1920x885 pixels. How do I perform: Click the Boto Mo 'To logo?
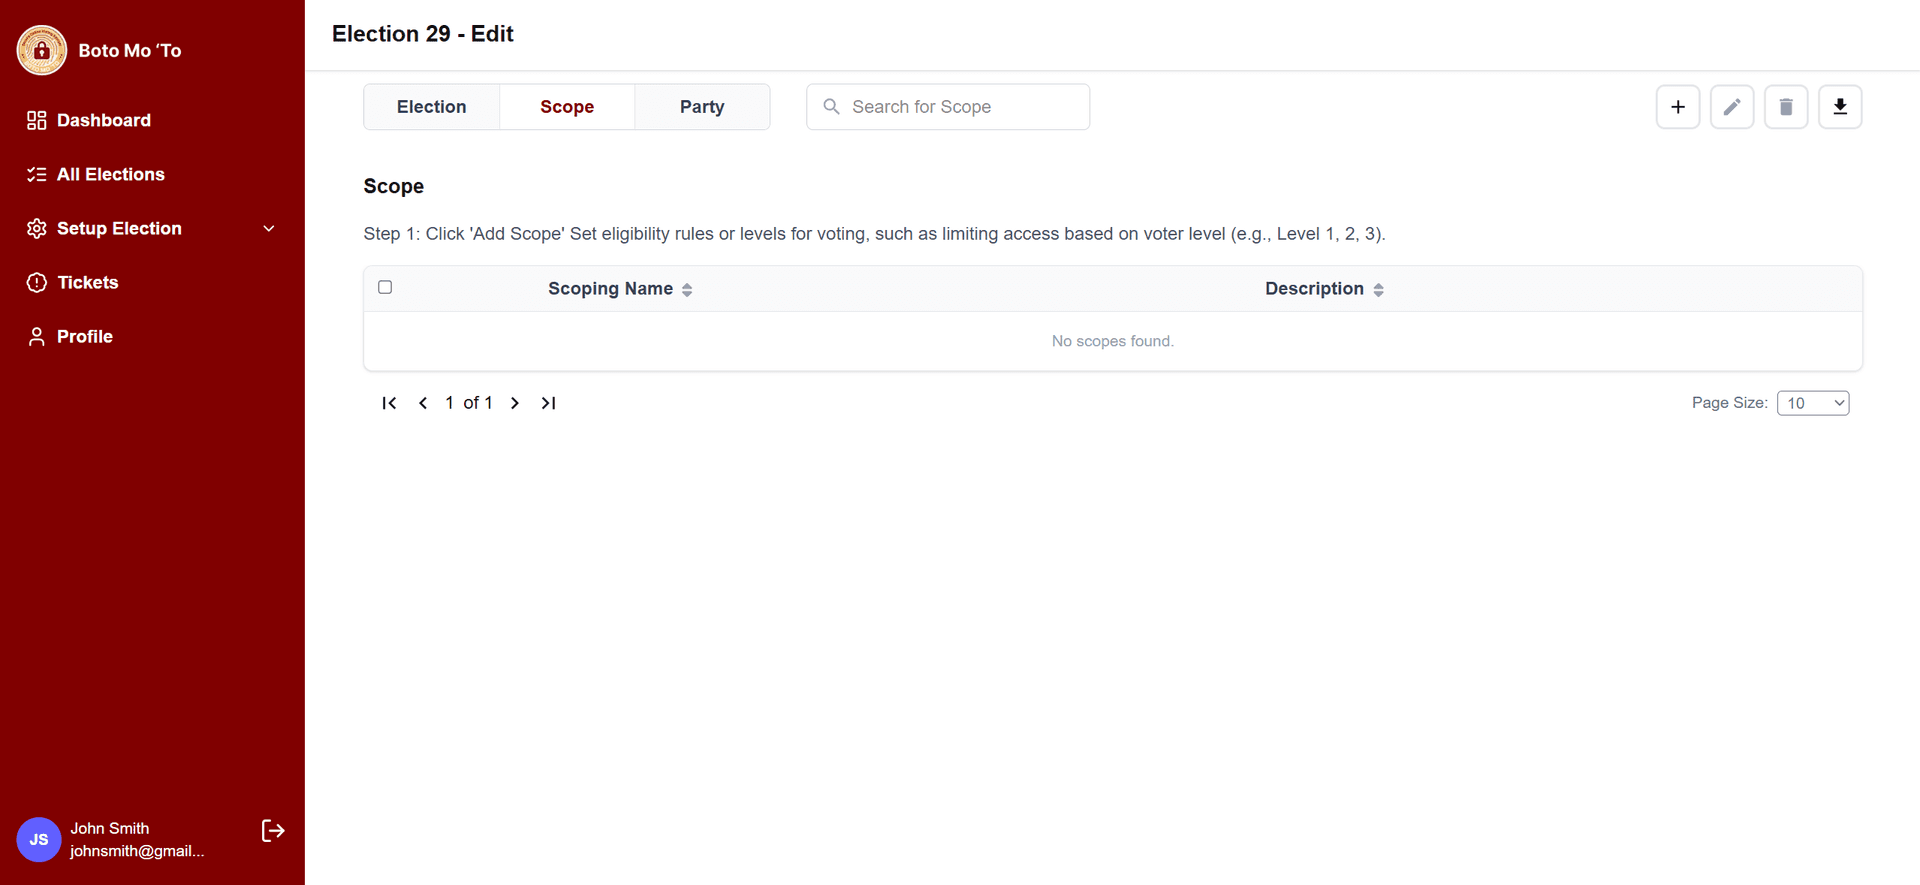click(x=42, y=50)
